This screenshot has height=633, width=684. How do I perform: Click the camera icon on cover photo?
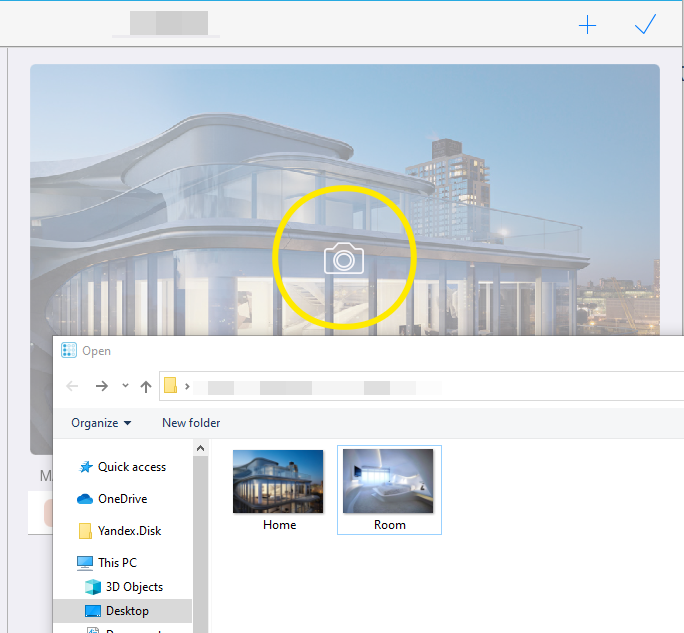tap(343, 259)
